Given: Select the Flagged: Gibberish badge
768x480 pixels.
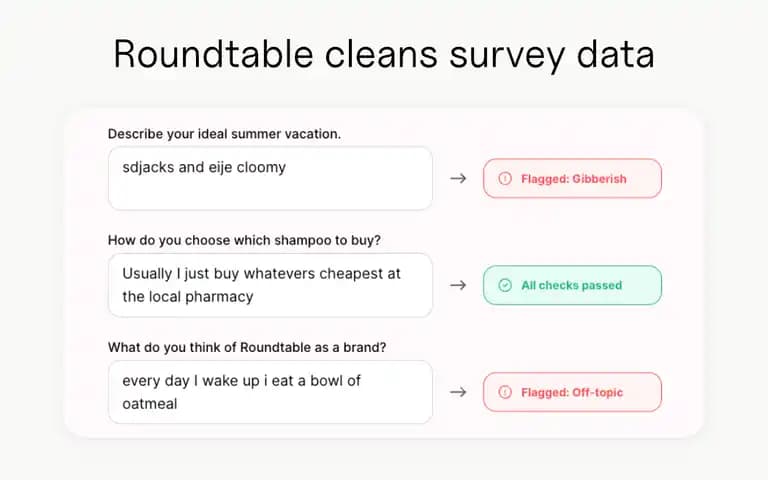Looking at the screenshot, I should click(x=572, y=178).
